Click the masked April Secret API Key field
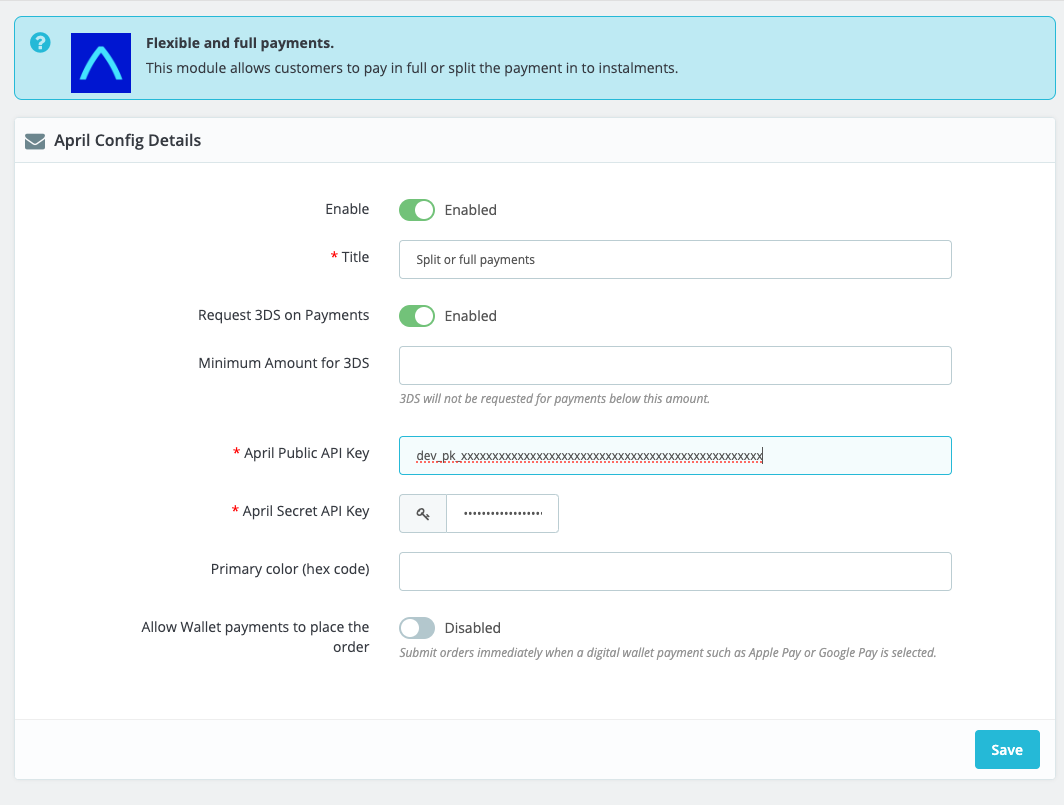1064x805 pixels. click(x=502, y=512)
